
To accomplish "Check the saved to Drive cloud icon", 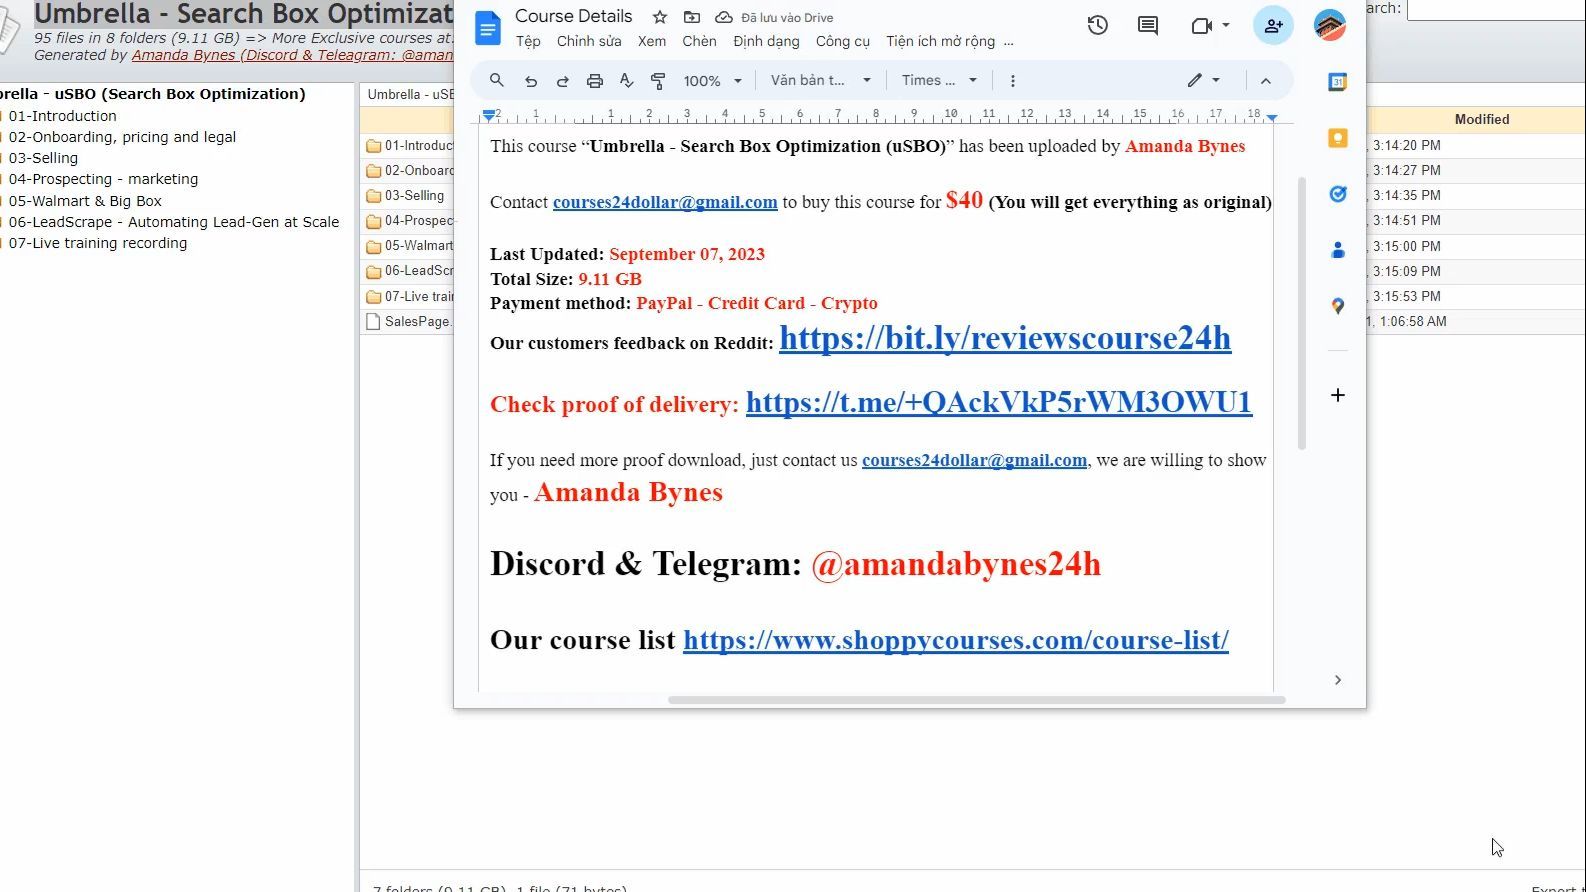I will pos(724,17).
